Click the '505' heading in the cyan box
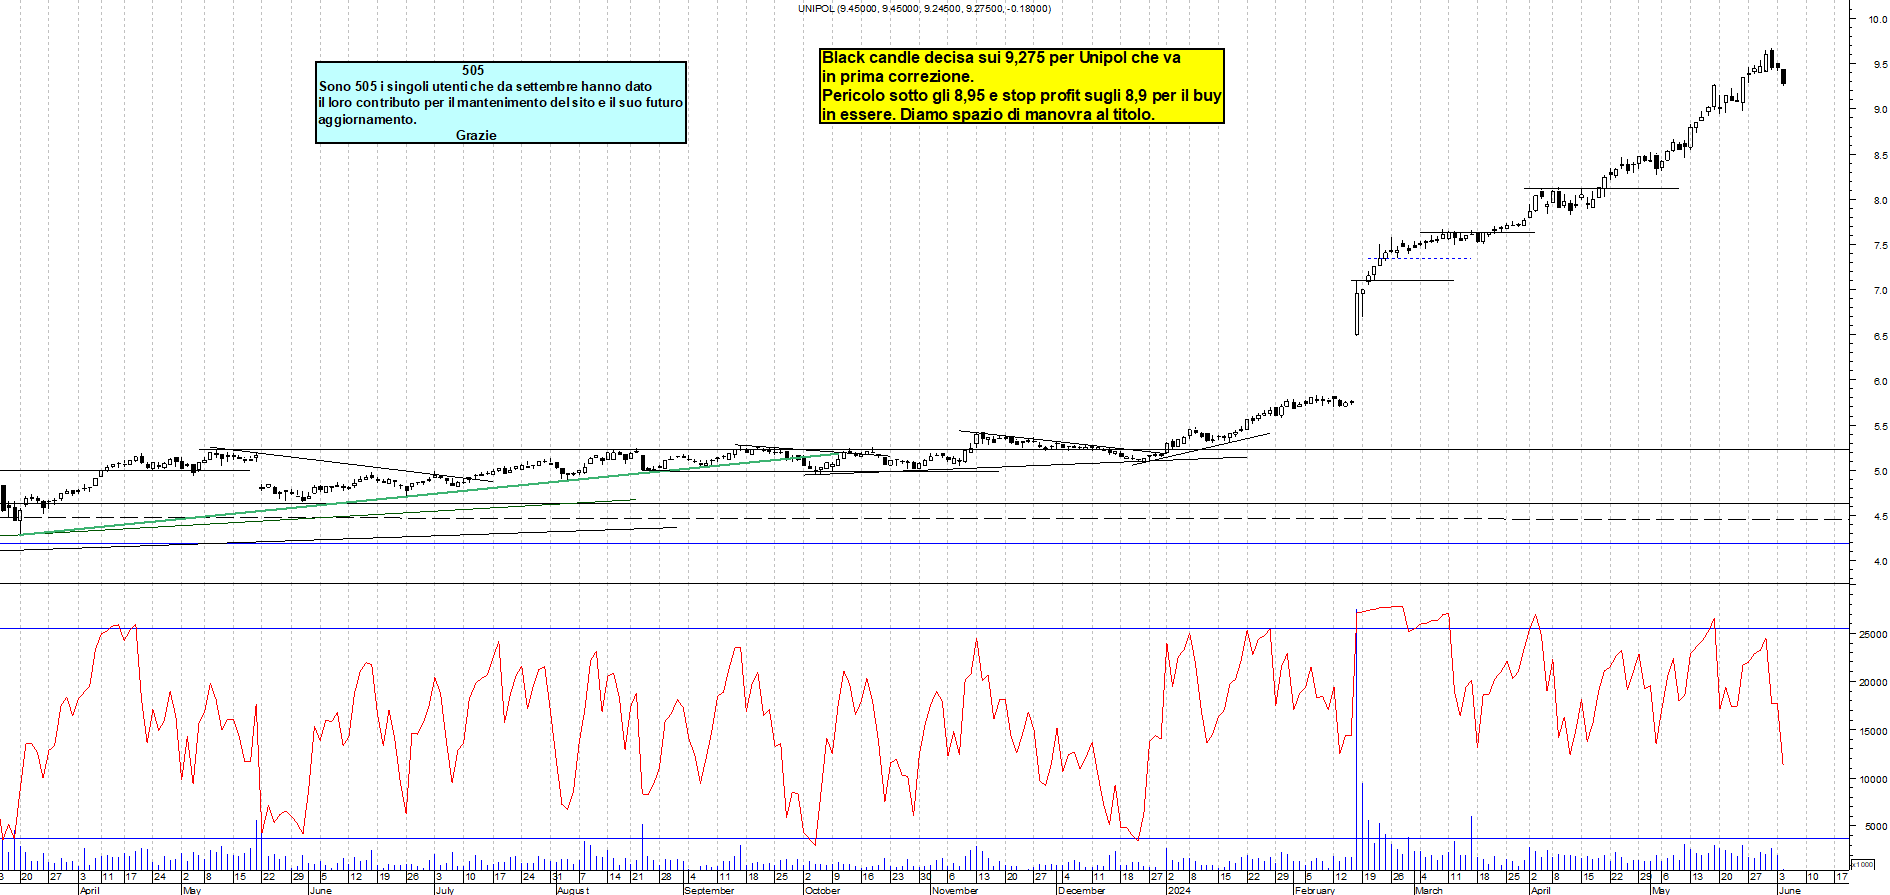The width and height of the screenshot is (1890, 895). coord(473,70)
